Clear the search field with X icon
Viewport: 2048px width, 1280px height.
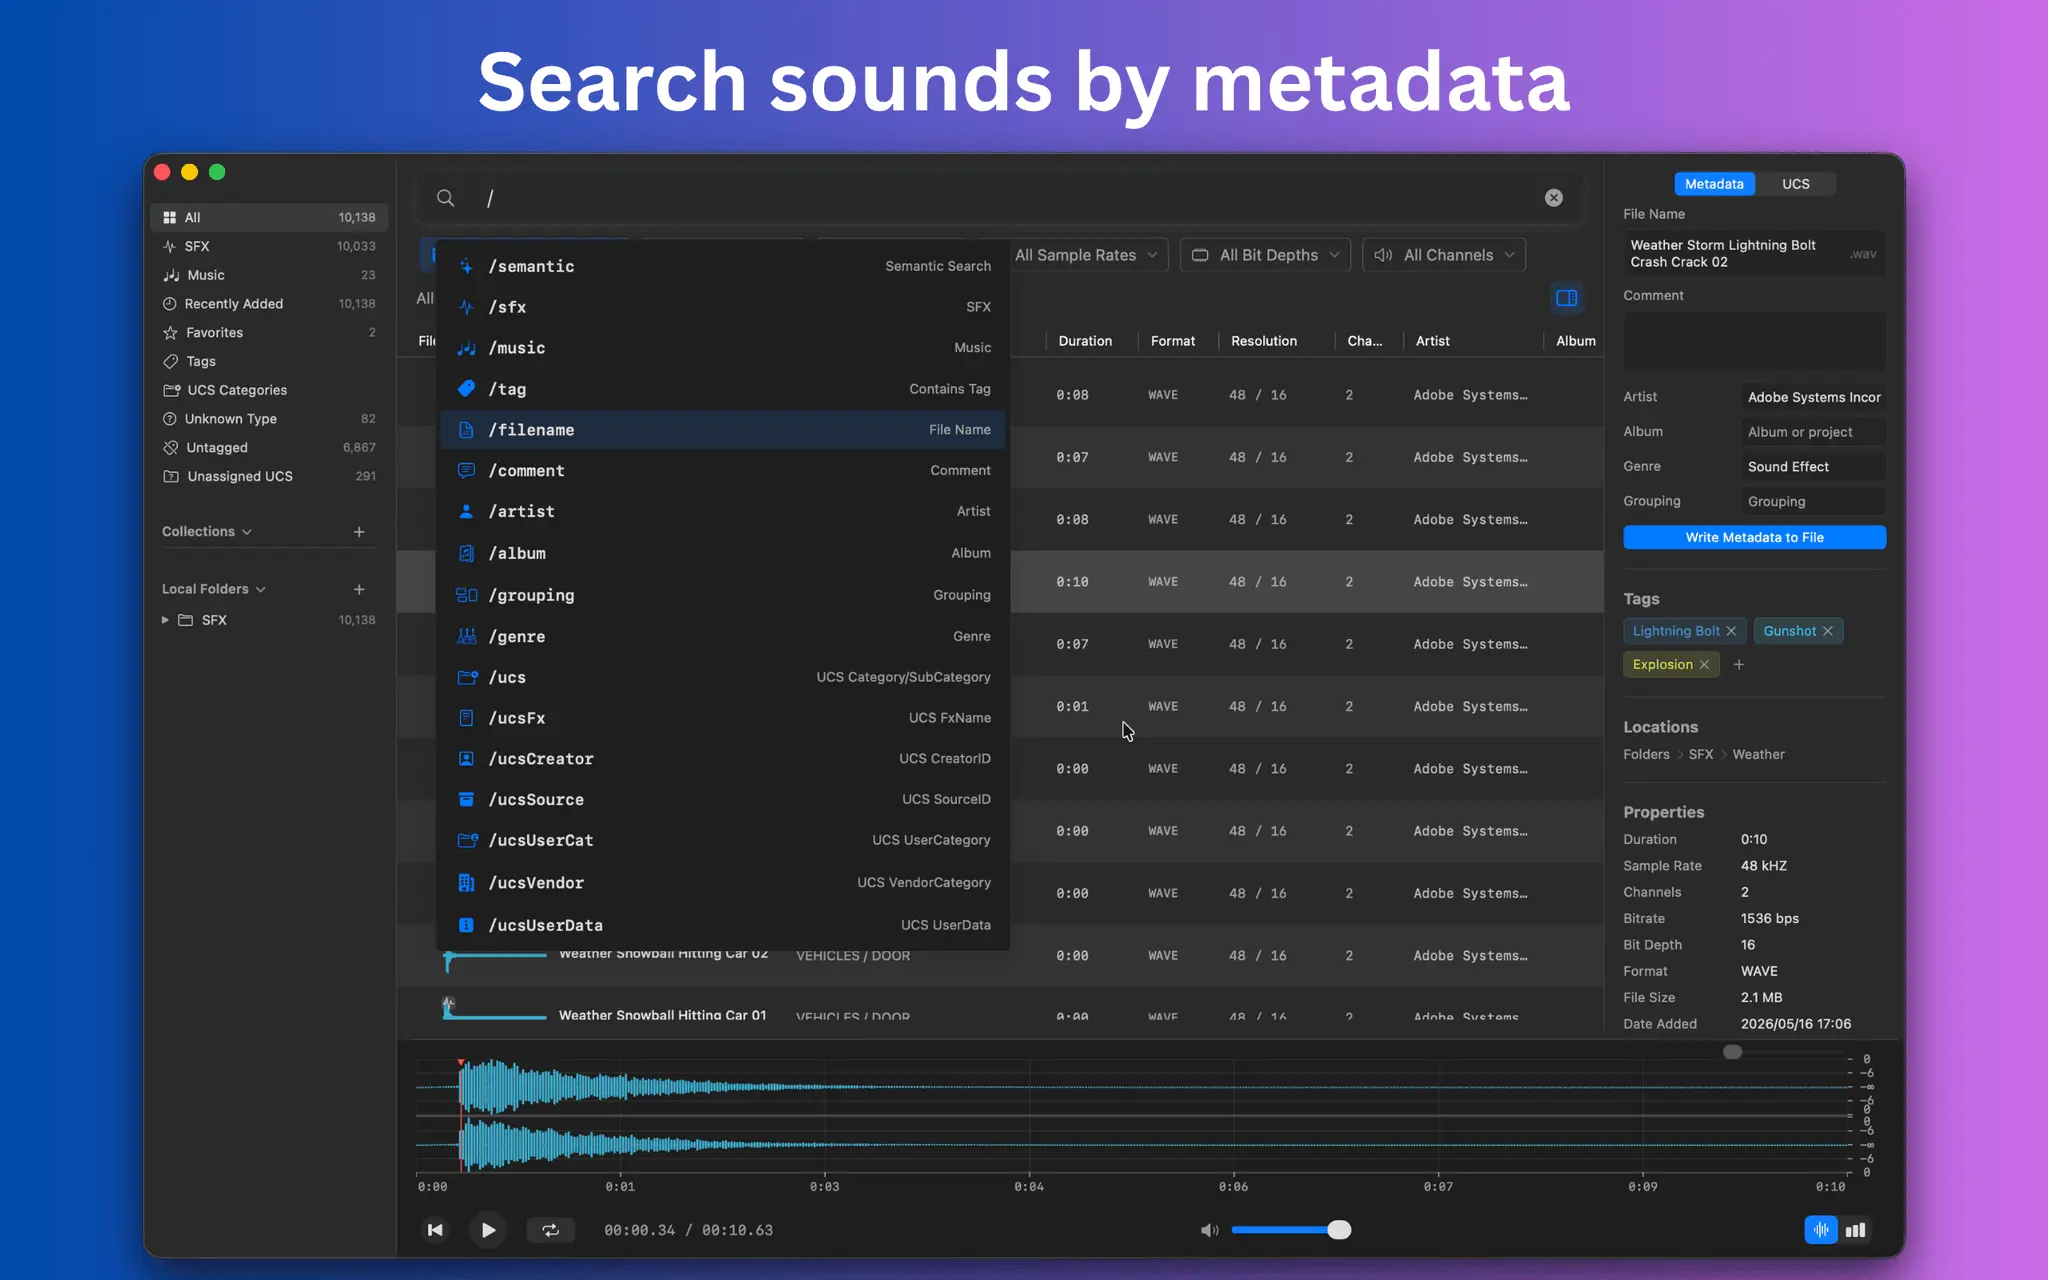(x=1553, y=198)
